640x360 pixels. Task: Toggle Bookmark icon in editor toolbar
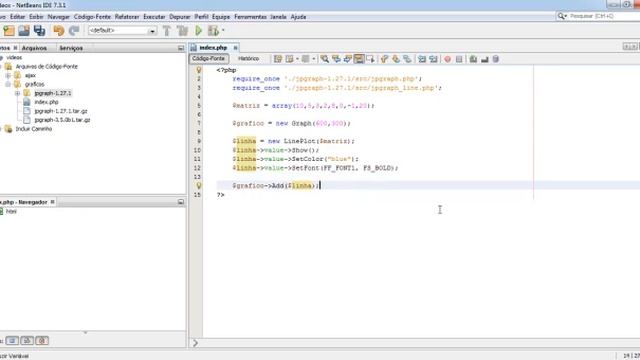(x=407, y=59)
